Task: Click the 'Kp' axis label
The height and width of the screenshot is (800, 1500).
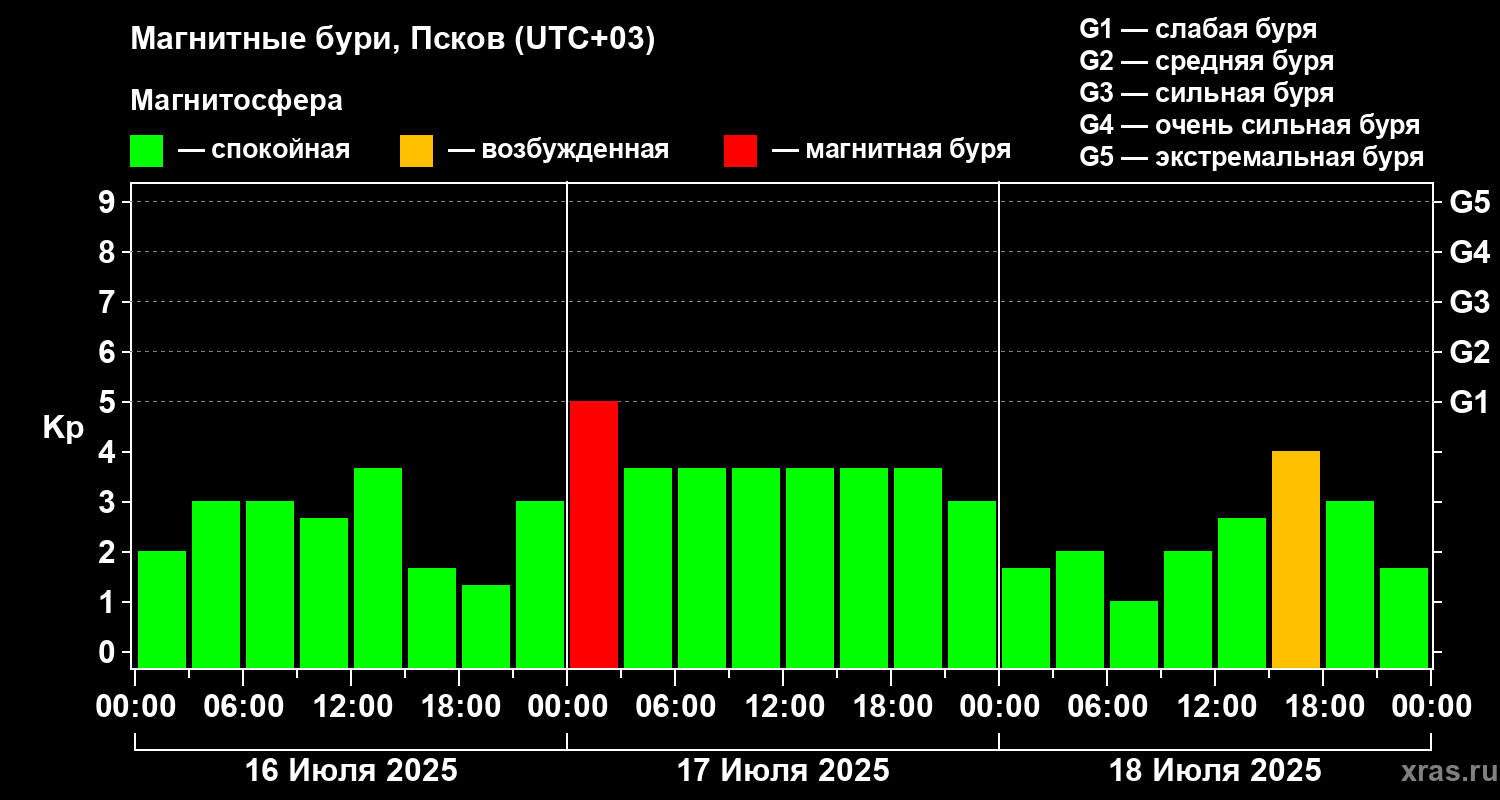Action: 63,428
